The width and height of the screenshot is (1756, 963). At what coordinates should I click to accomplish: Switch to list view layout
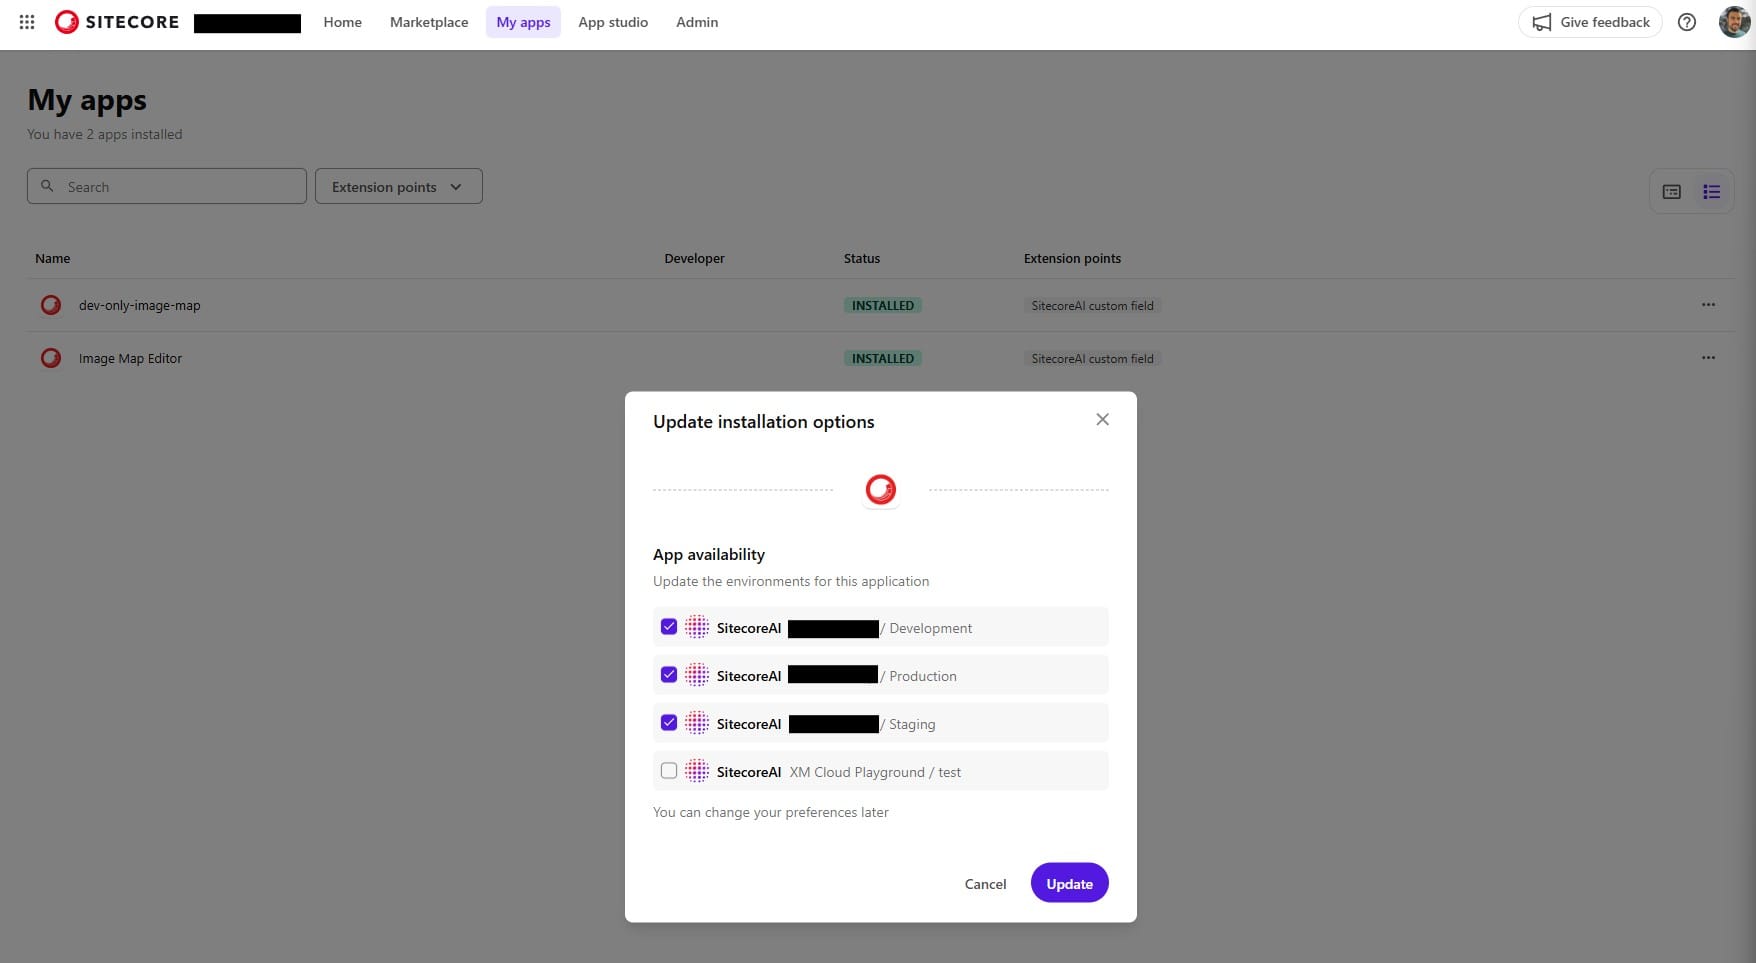pos(1712,192)
